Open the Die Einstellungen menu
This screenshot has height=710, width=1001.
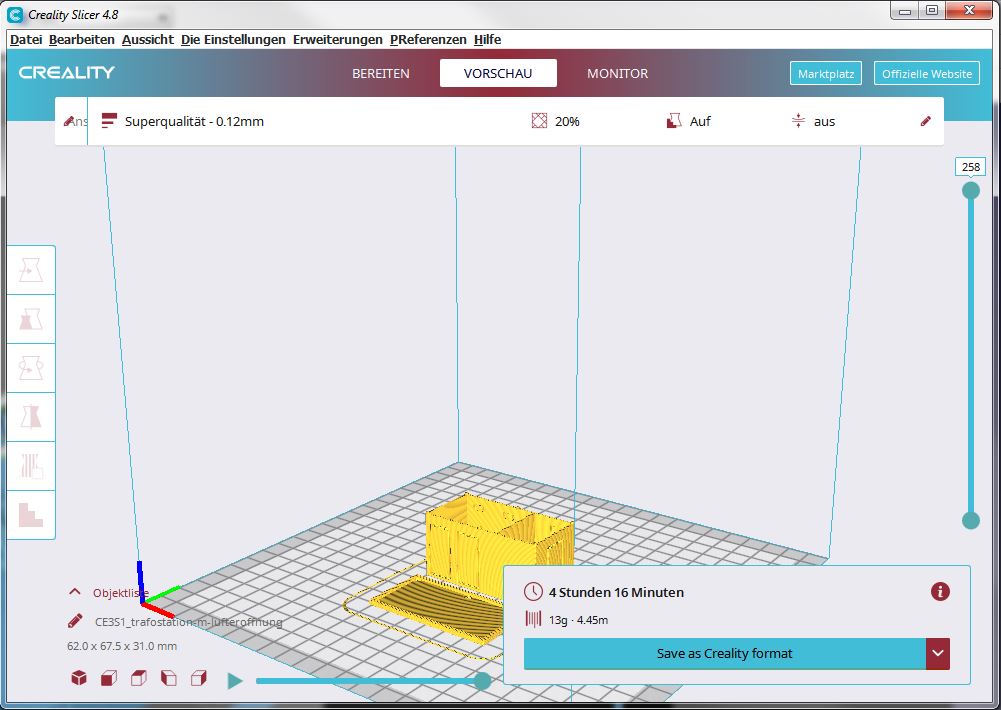pyautogui.click(x=233, y=40)
